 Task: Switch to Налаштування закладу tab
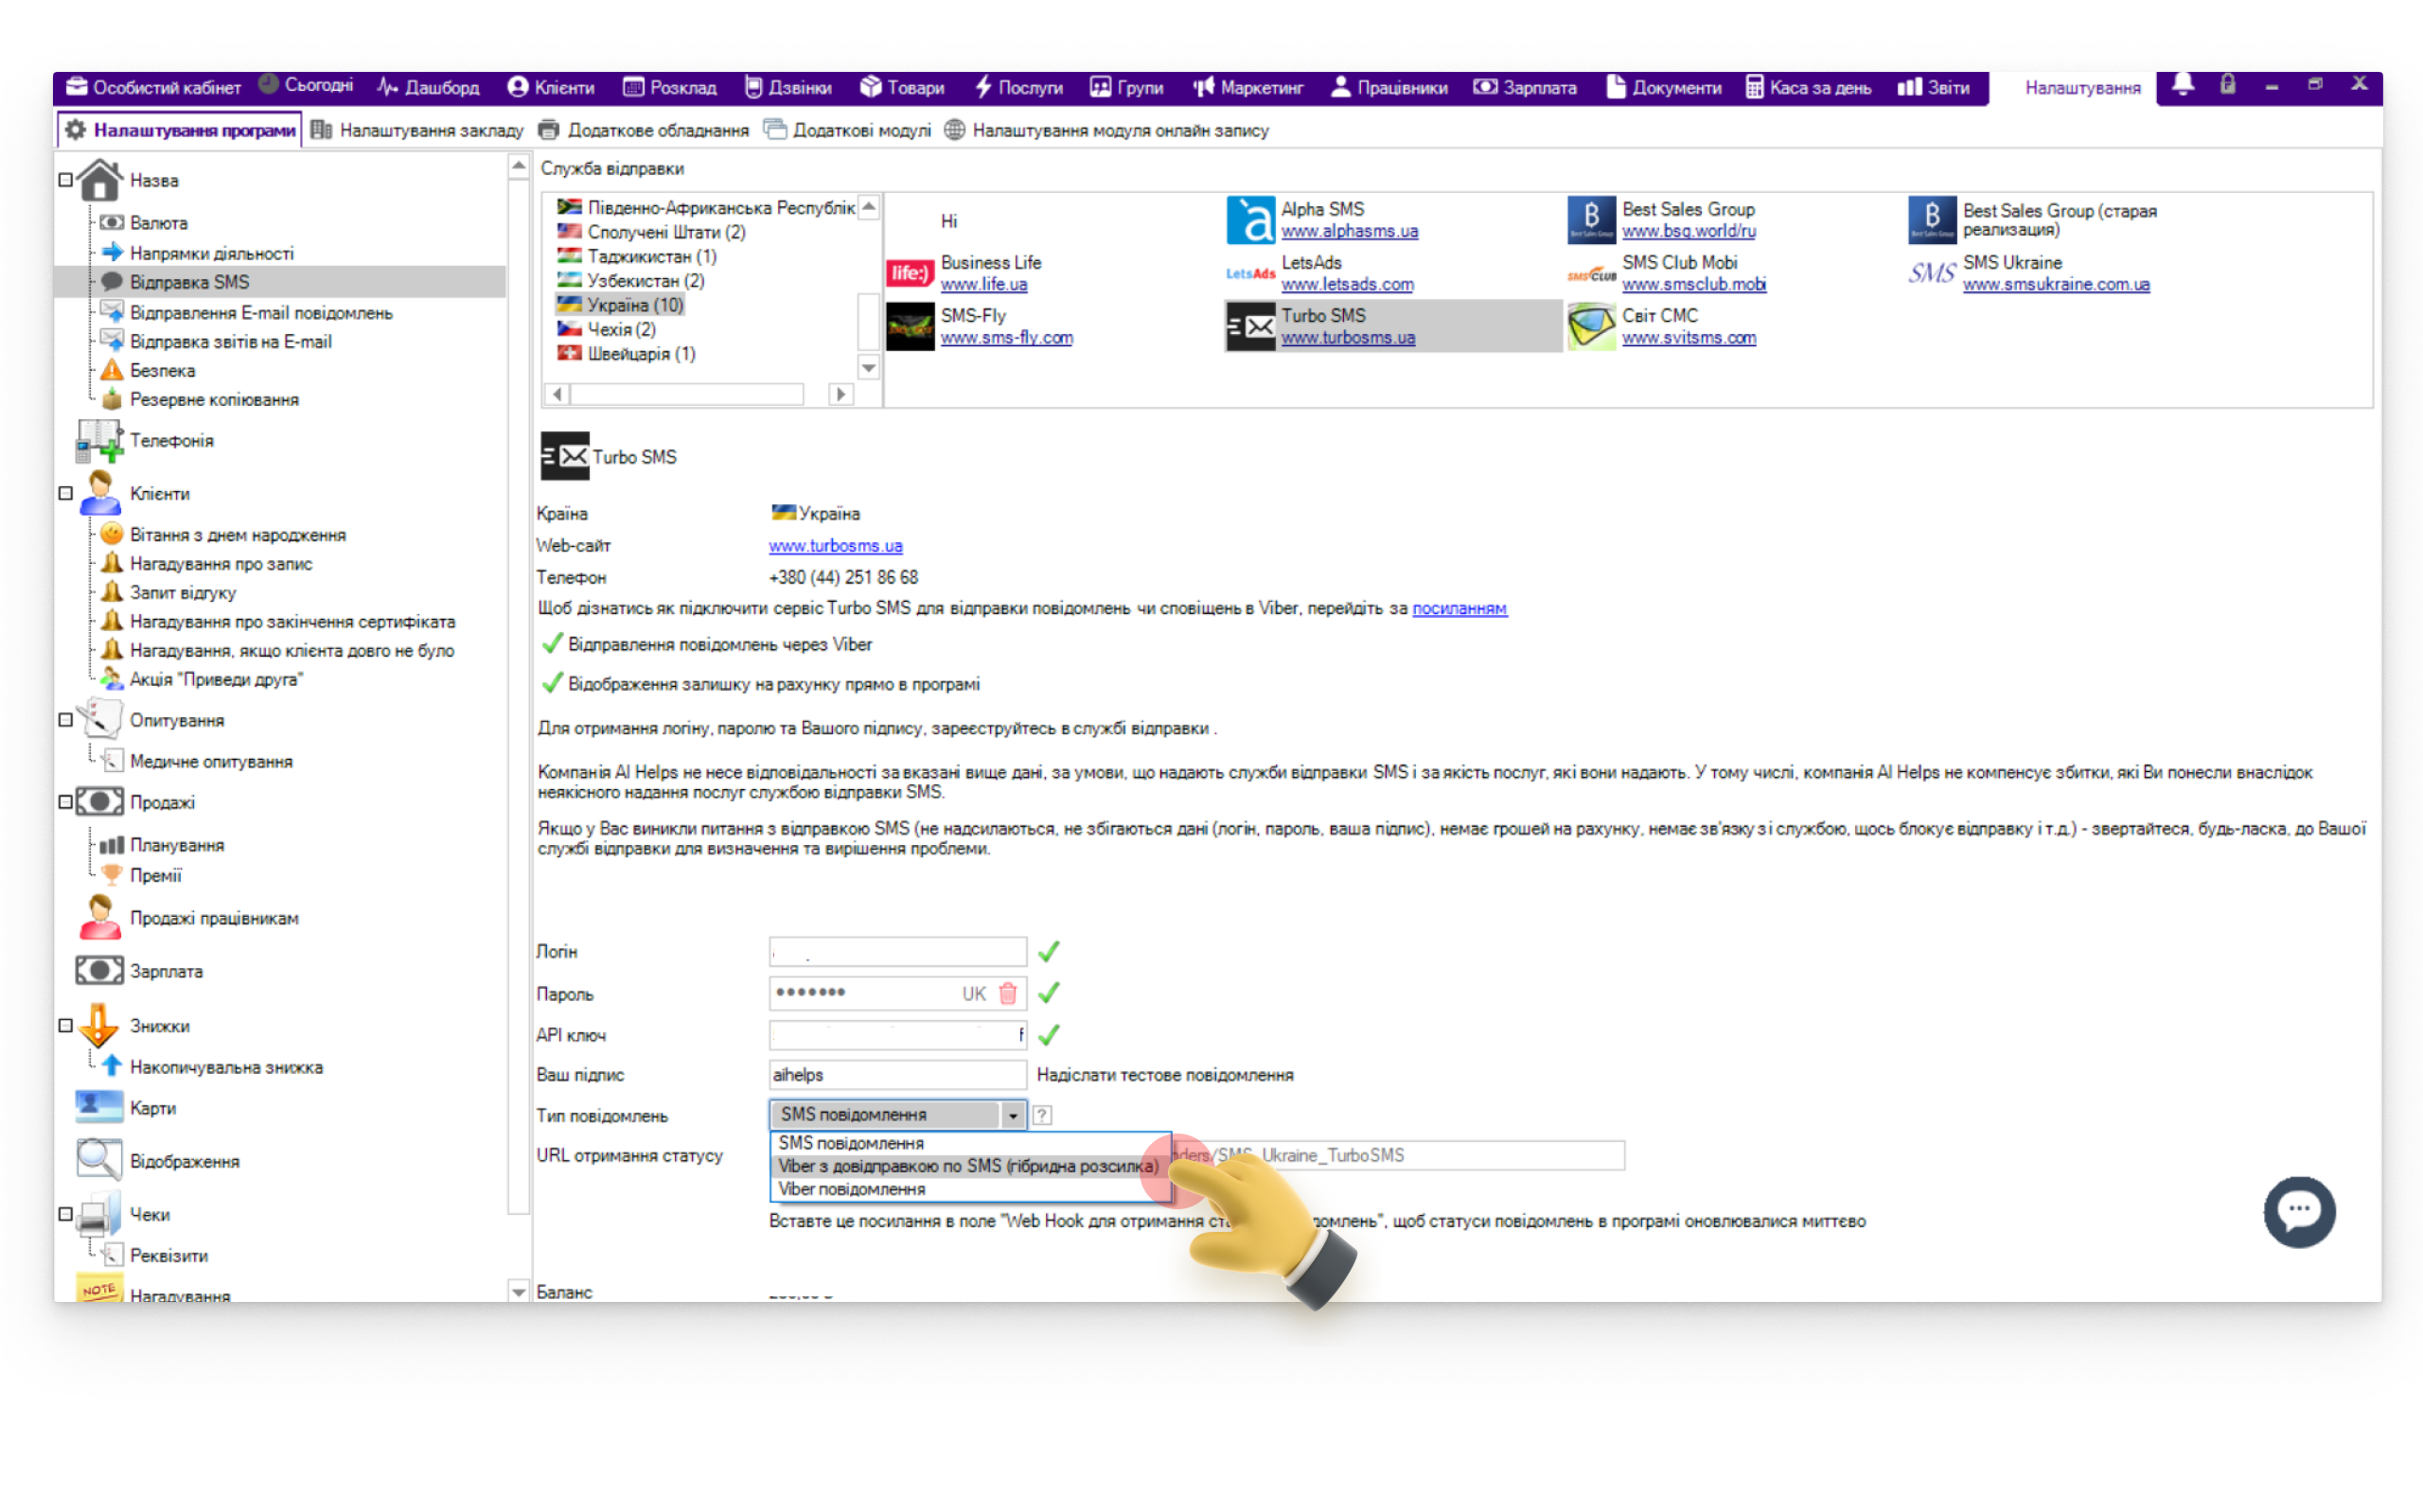418,130
